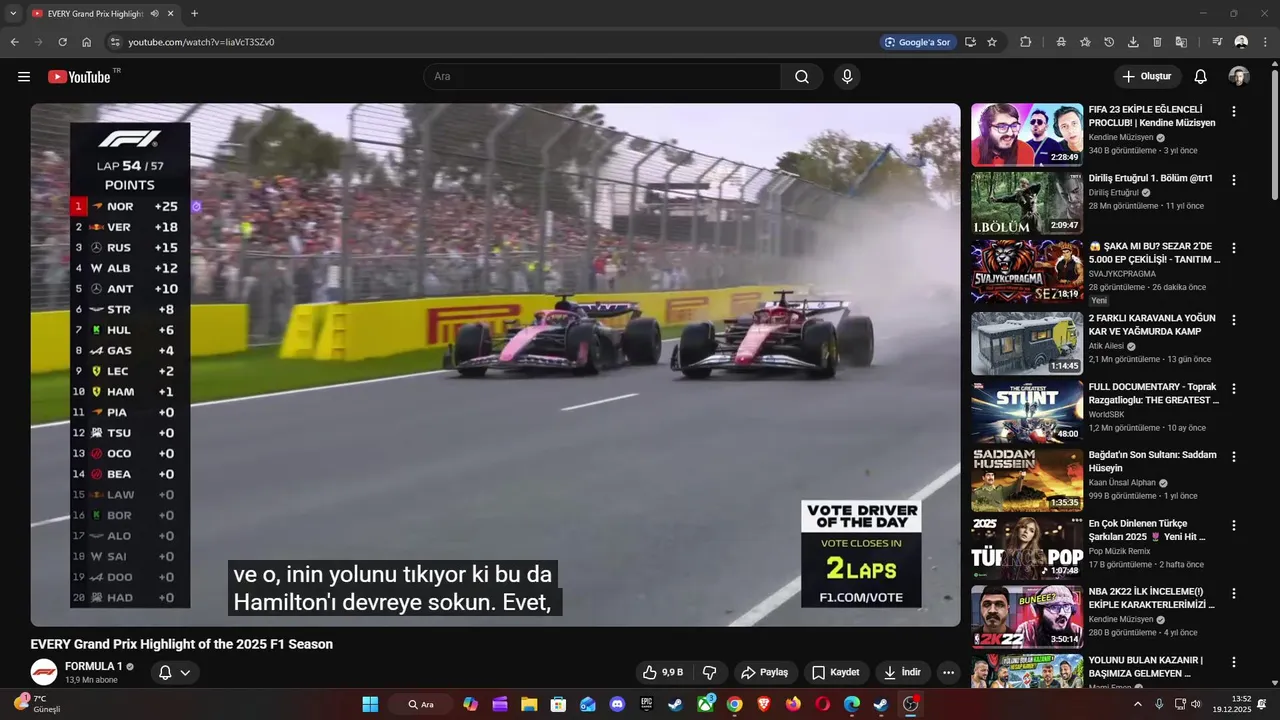The height and width of the screenshot is (720, 1280).
Task: Open options for FIFA 23 video
Action: (x=1233, y=112)
